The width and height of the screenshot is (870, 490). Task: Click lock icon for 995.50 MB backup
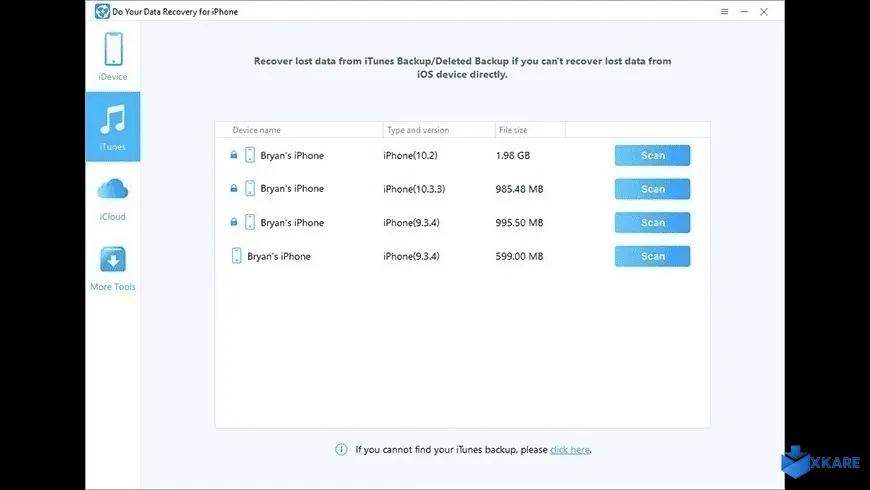click(234, 222)
